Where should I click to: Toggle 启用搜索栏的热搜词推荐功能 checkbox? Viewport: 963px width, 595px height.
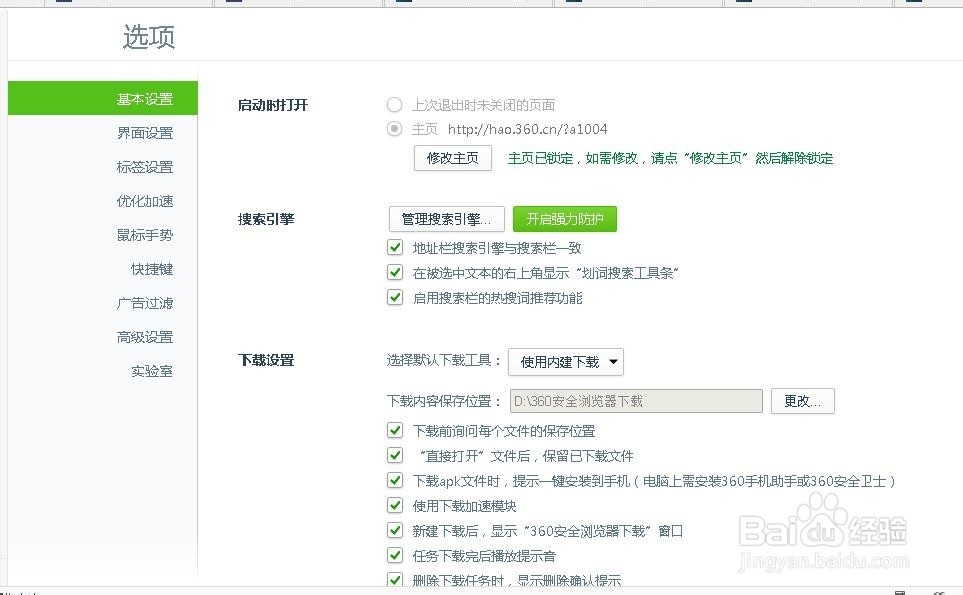pyautogui.click(x=395, y=297)
